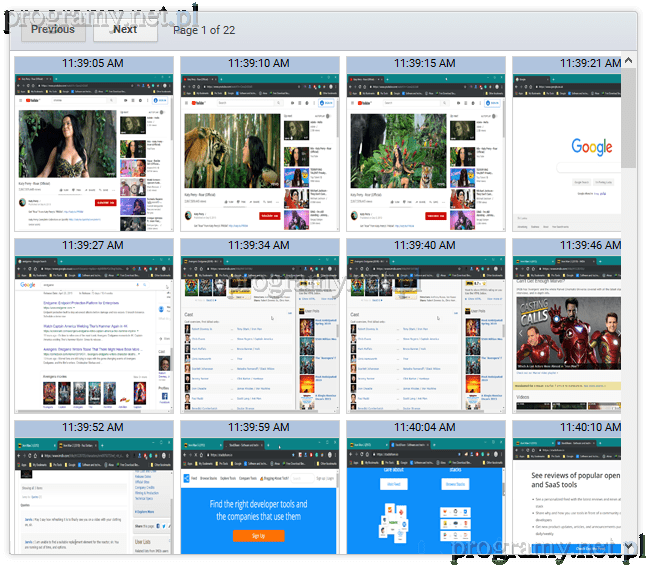The image size is (647, 565).
Task: Click the 11:39:59 AM timestamp header
Action: click(259, 428)
